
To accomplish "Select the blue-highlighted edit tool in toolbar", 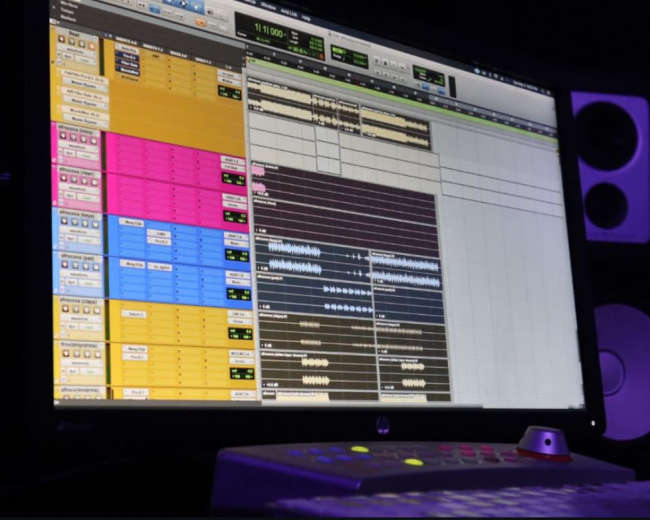I will (x=183, y=4).
